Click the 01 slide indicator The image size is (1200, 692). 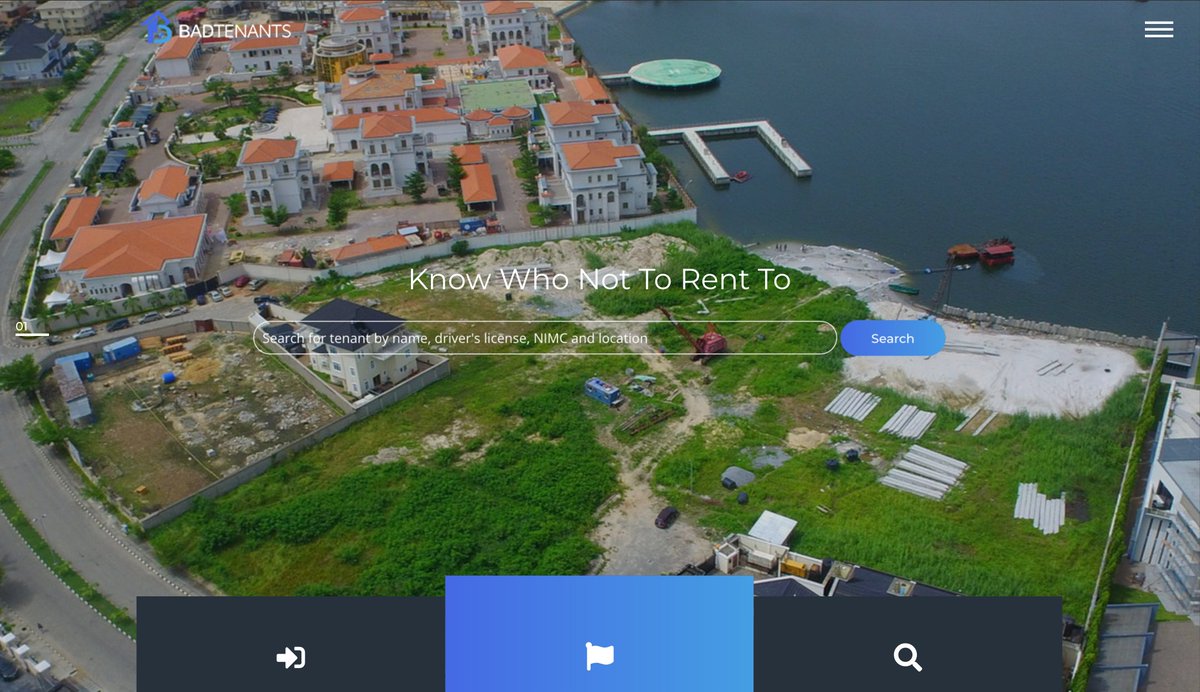(x=31, y=328)
